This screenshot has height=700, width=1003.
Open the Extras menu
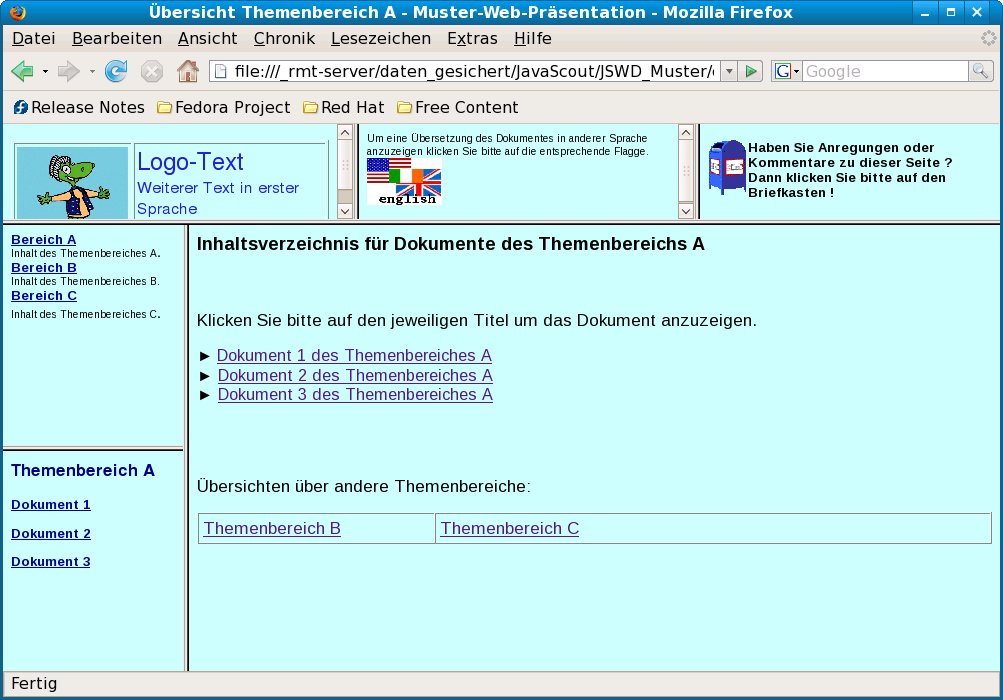[x=472, y=39]
